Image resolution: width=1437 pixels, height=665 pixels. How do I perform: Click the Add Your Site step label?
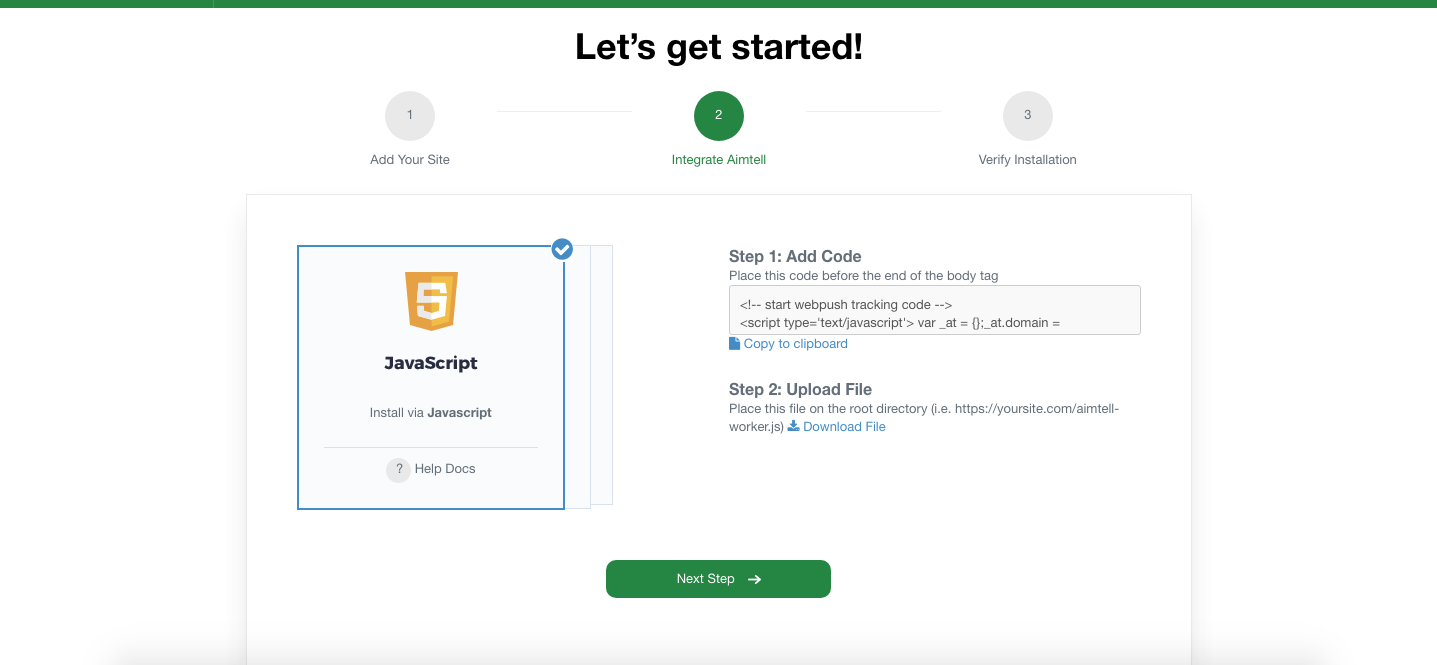tap(409, 159)
